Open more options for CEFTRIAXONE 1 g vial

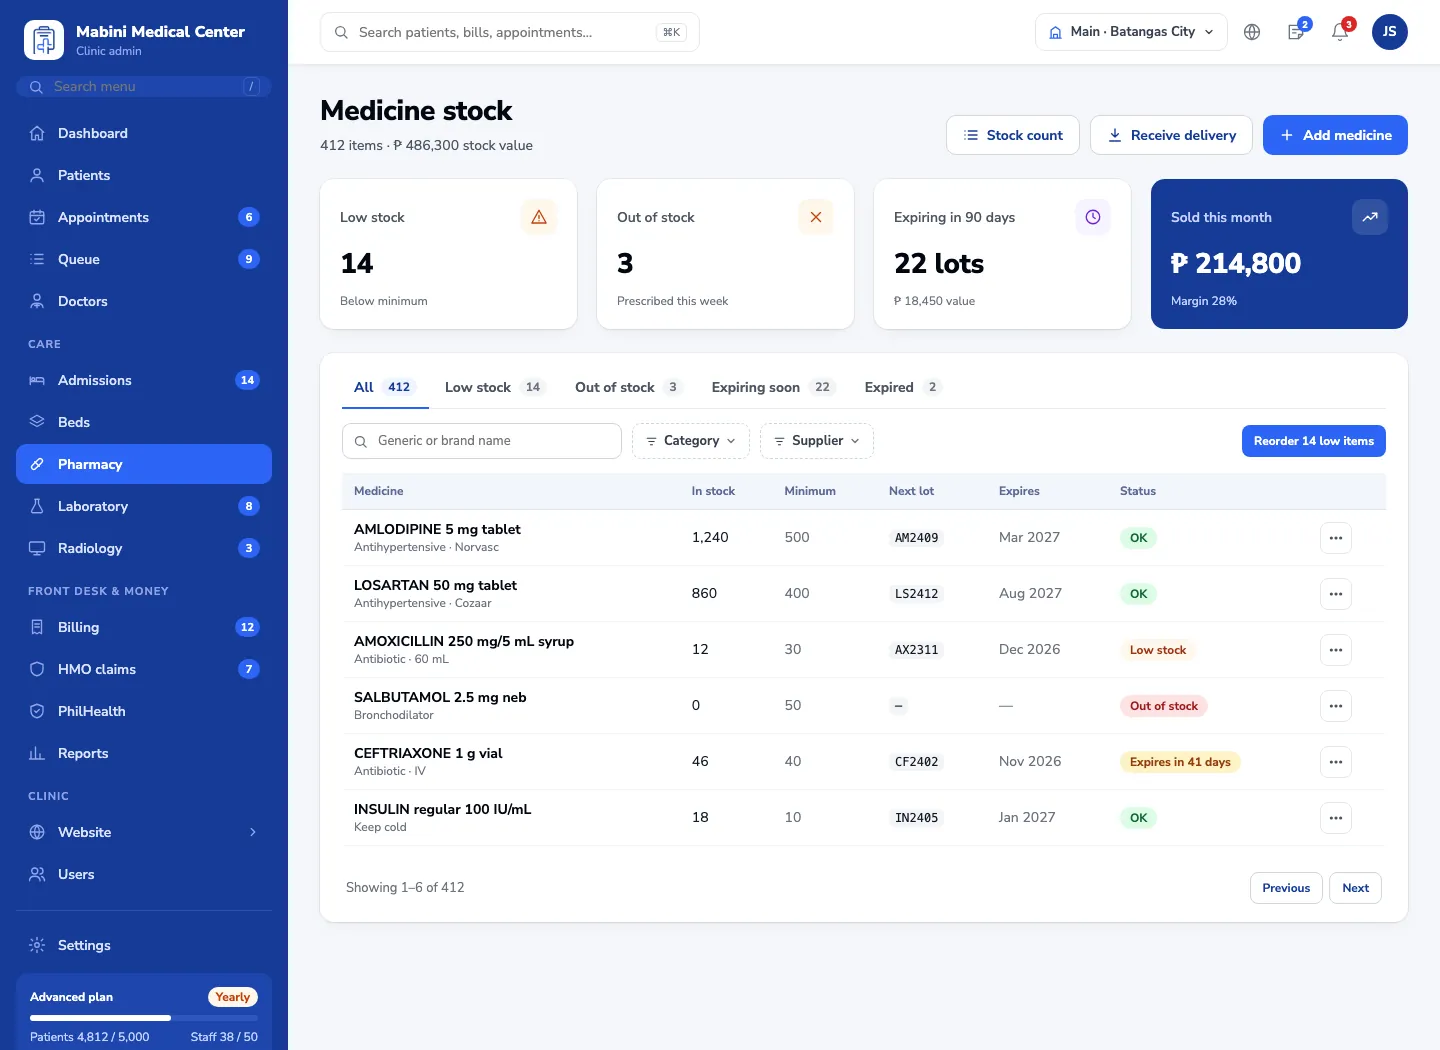click(x=1336, y=762)
